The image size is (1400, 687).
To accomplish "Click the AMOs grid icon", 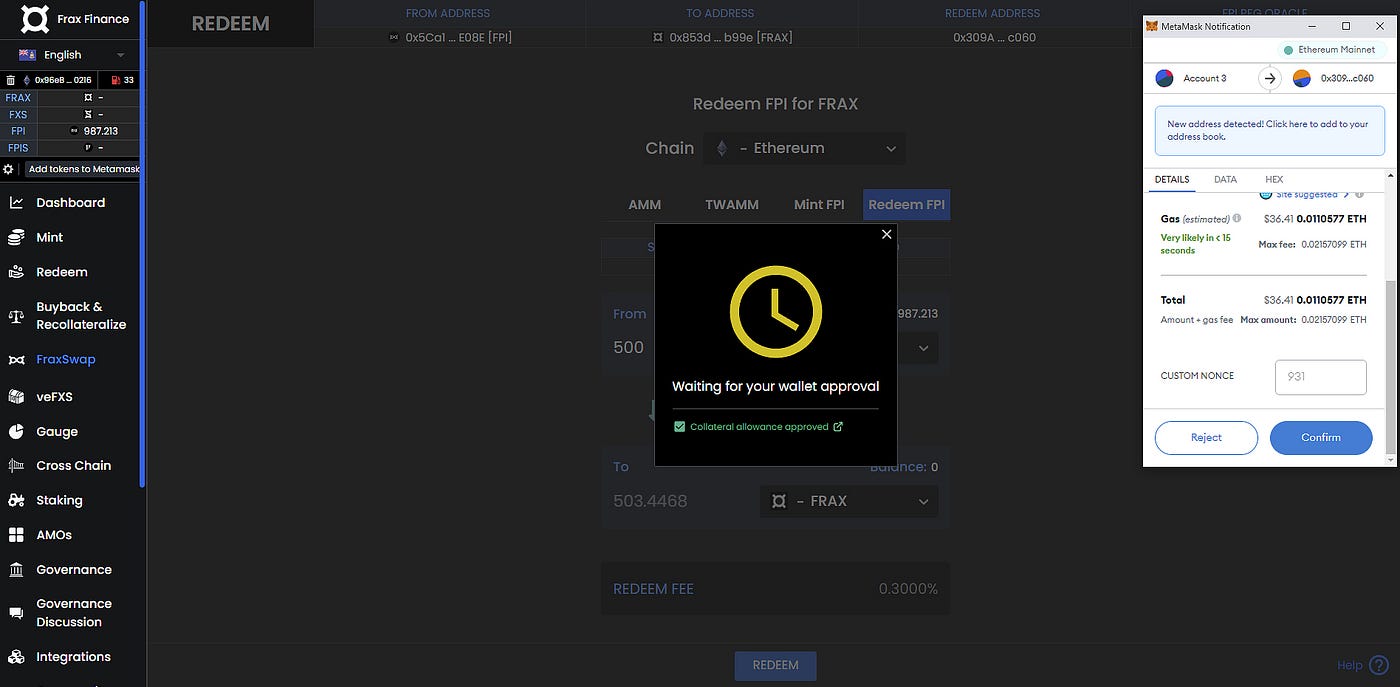I will coord(16,535).
